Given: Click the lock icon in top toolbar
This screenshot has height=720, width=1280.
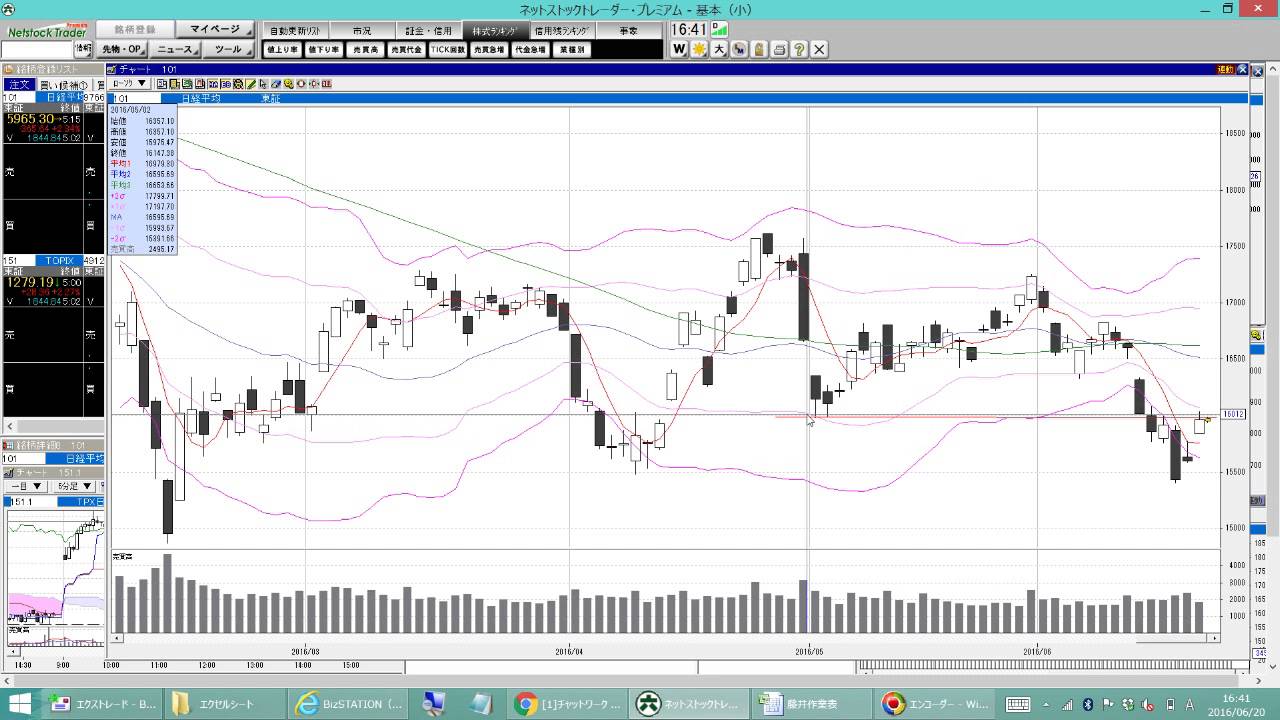Looking at the screenshot, I should coord(759,49).
